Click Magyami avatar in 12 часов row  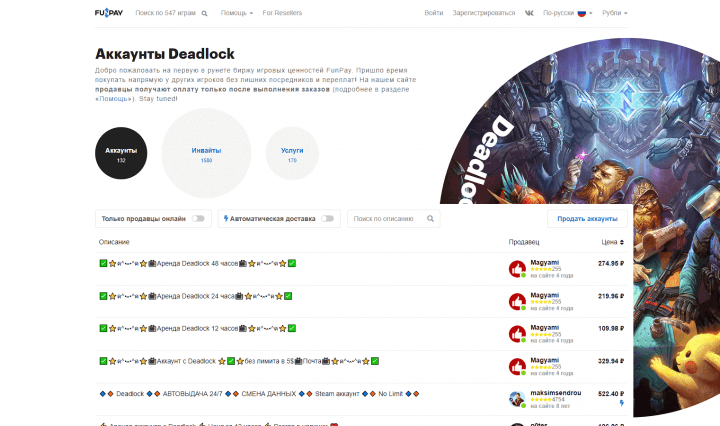[517, 334]
